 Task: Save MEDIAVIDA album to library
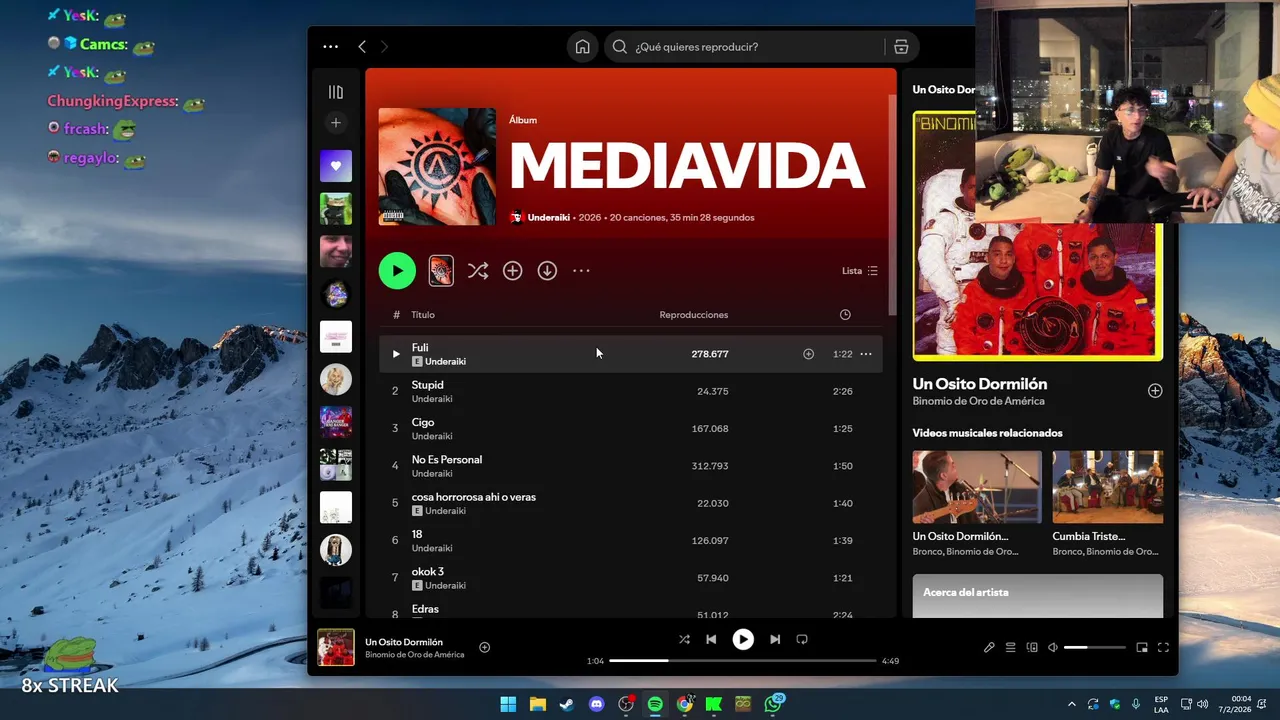(513, 271)
